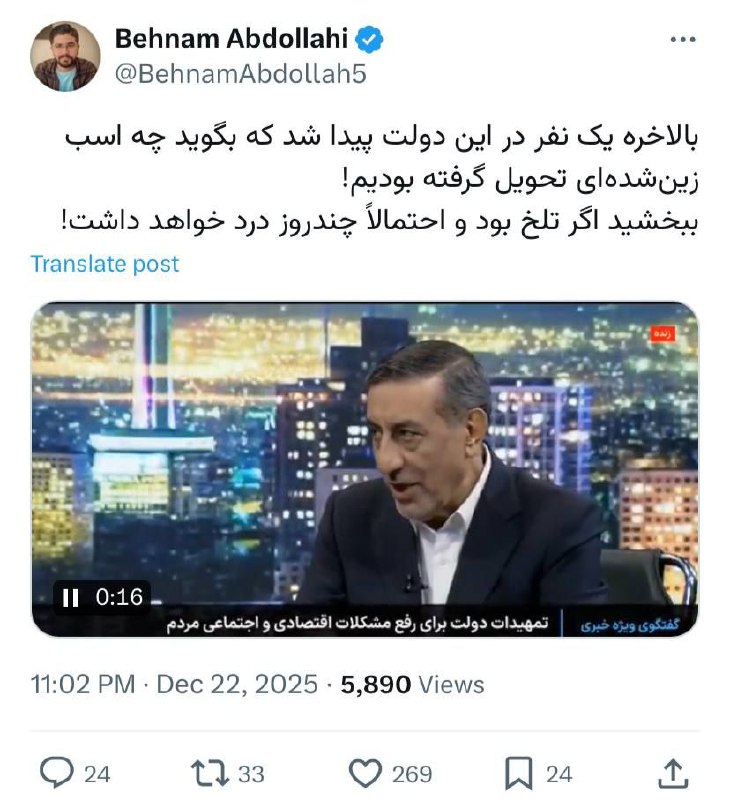The height and width of the screenshot is (800, 730).
Task: Open the @BehnamAbdollah5 handle link
Action: [240, 73]
